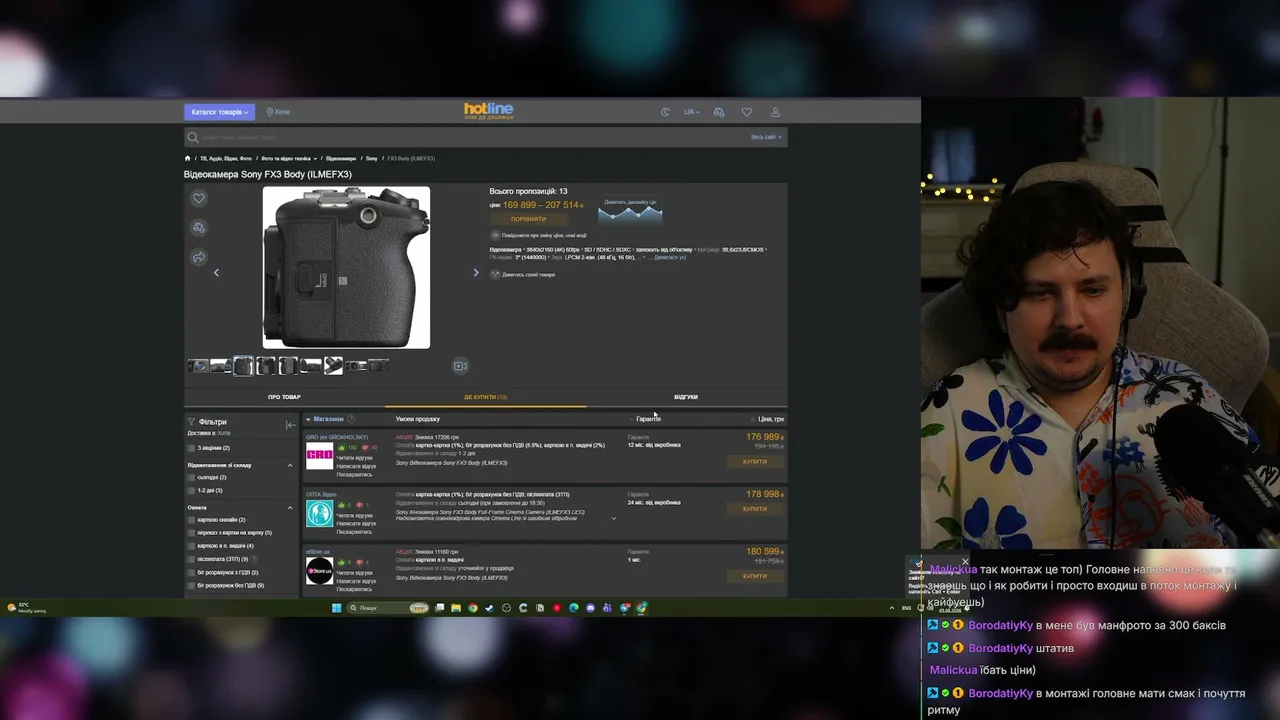The image size is (1280, 720).
Task: Go to the home breadcrumb icon
Action: (x=187, y=158)
